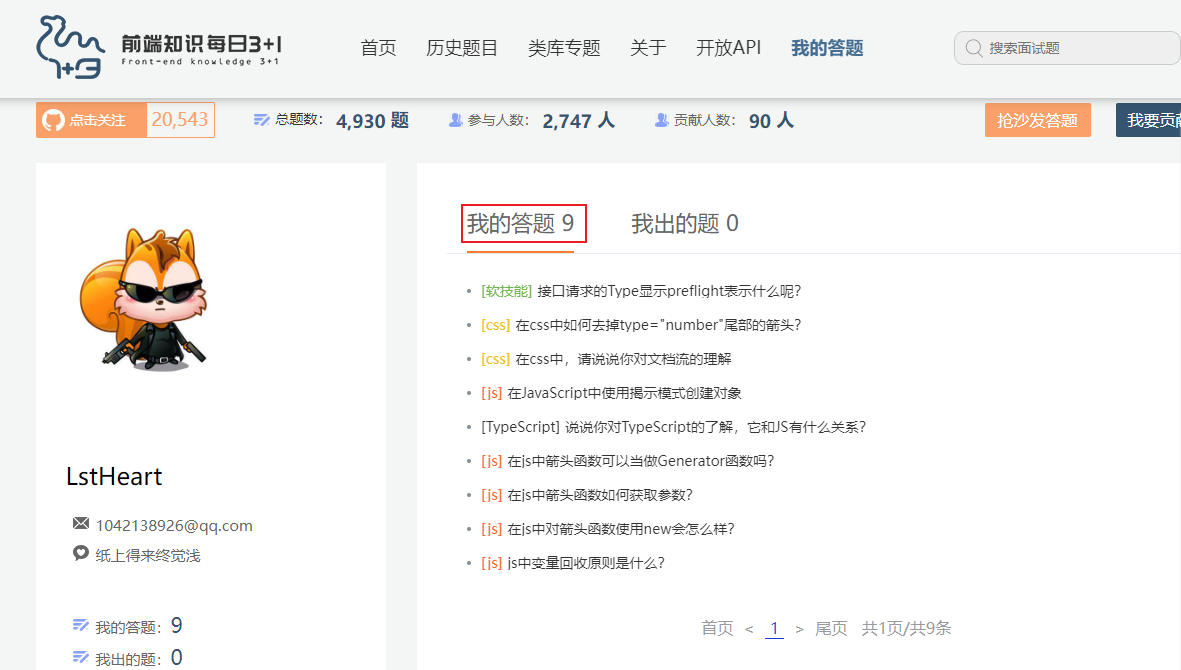Viewport: 1181px width, 670px height.
Task: Click the 抢沙发答题 button
Action: (x=1037, y=119)
